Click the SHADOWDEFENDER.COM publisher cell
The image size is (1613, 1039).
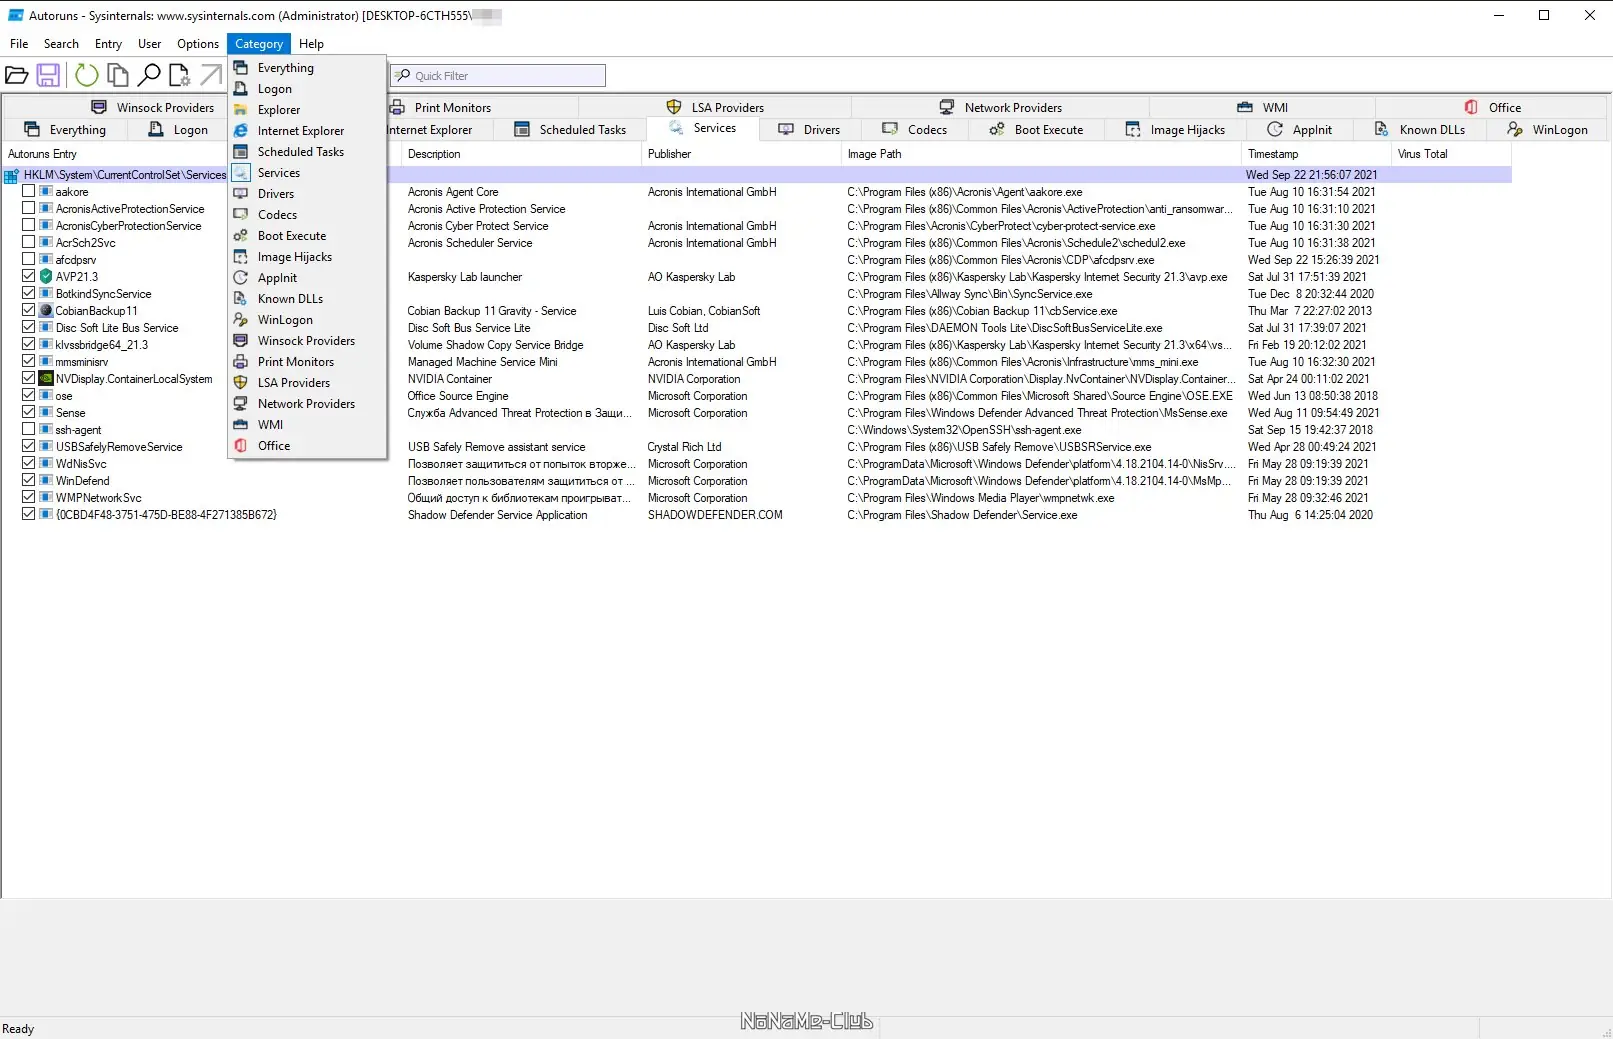point(715,515)
